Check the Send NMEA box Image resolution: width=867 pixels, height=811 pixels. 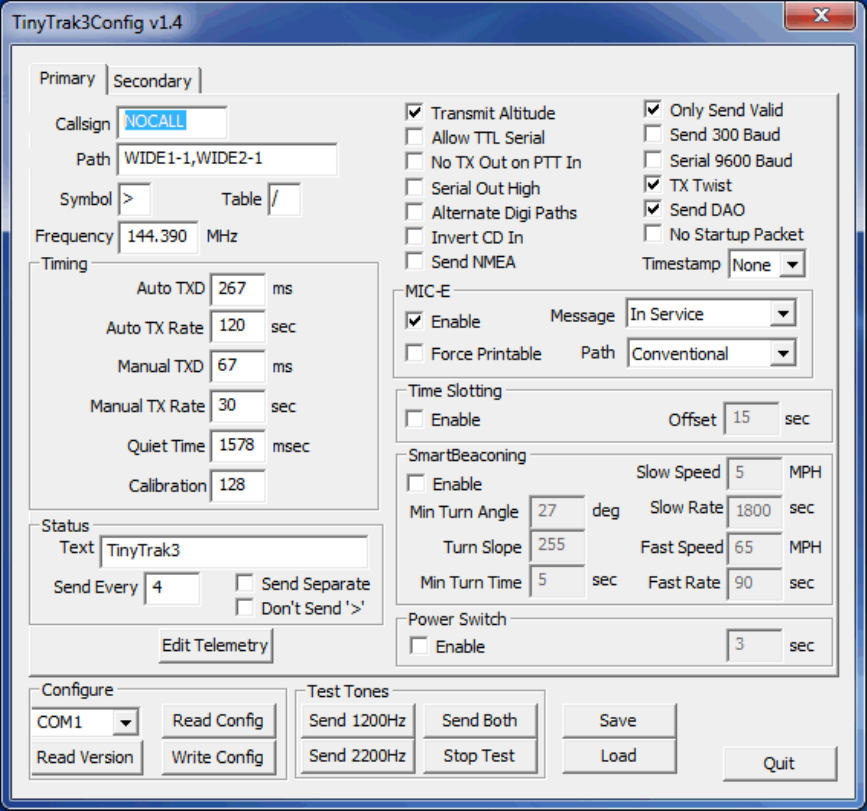coord(414,261)
